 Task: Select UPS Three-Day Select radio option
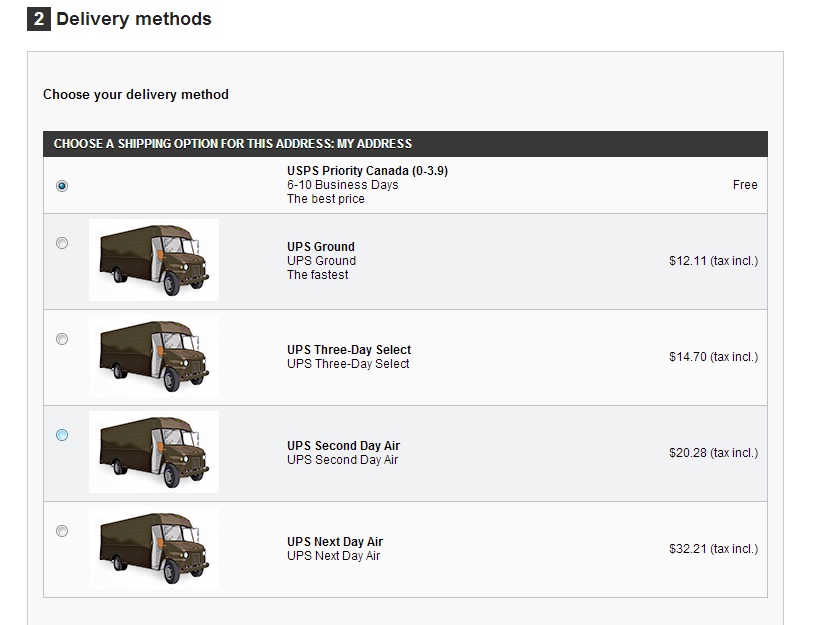pyautogui.click(x=62, y=339)
